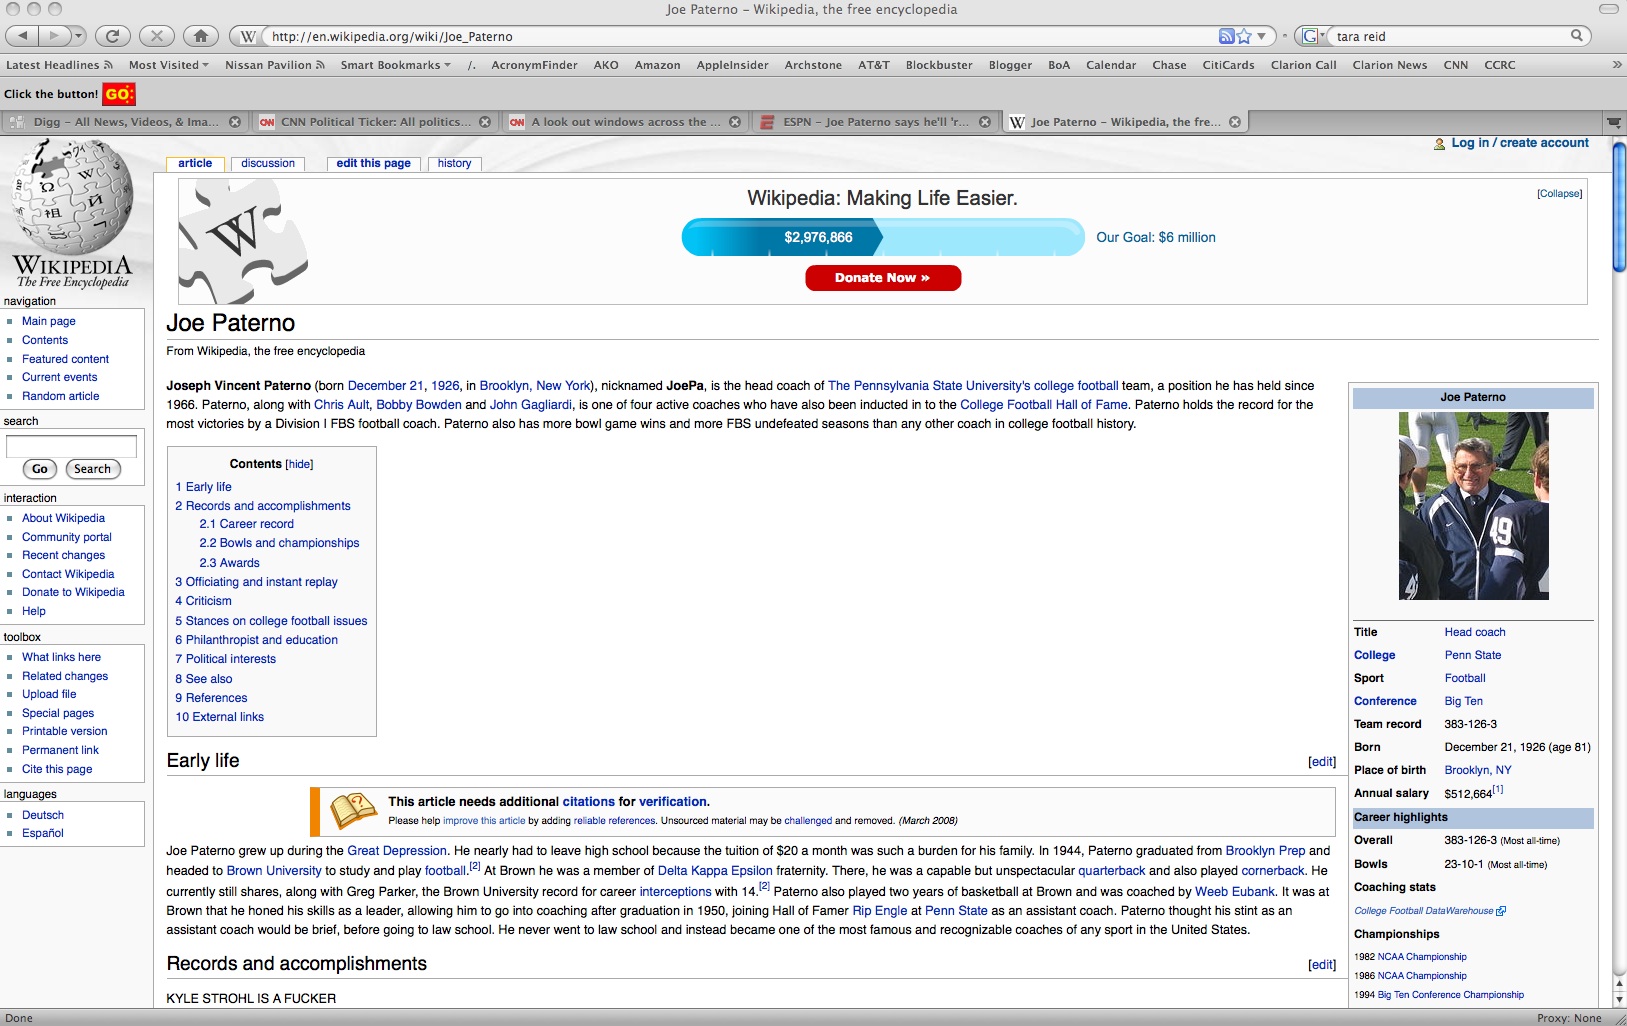Open the Deutsch language link
1627x1026 pixels.
pyautogui.click(x=43, y=815)
